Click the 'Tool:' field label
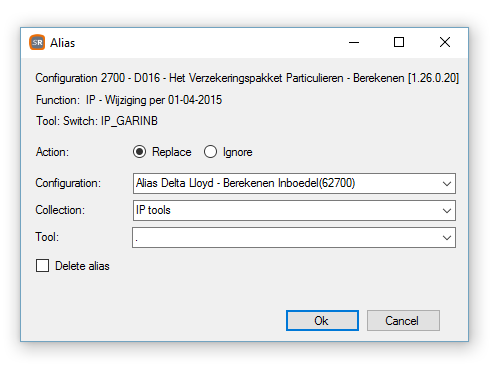 (47, 237)
